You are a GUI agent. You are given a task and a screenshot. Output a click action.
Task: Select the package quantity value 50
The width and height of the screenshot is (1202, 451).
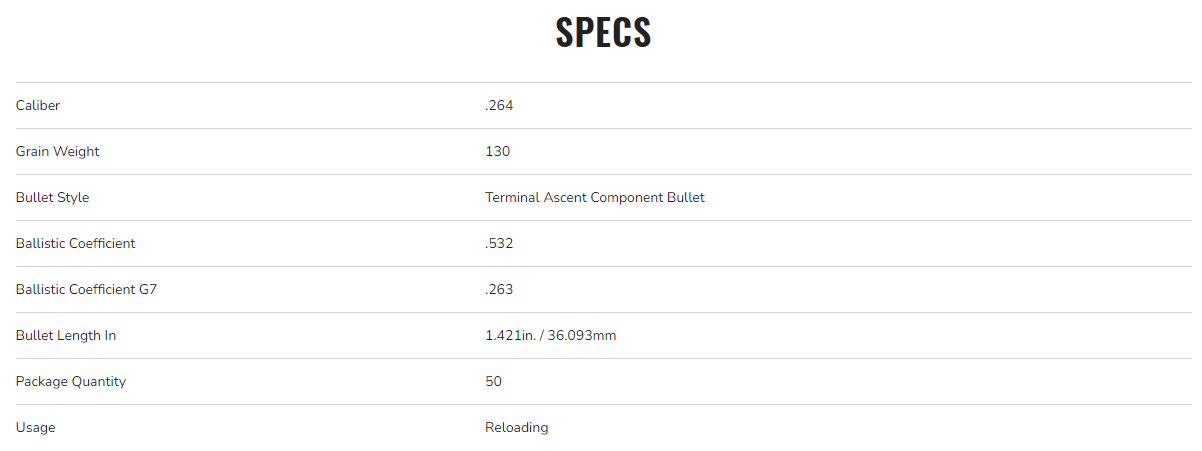coord(493,381)
